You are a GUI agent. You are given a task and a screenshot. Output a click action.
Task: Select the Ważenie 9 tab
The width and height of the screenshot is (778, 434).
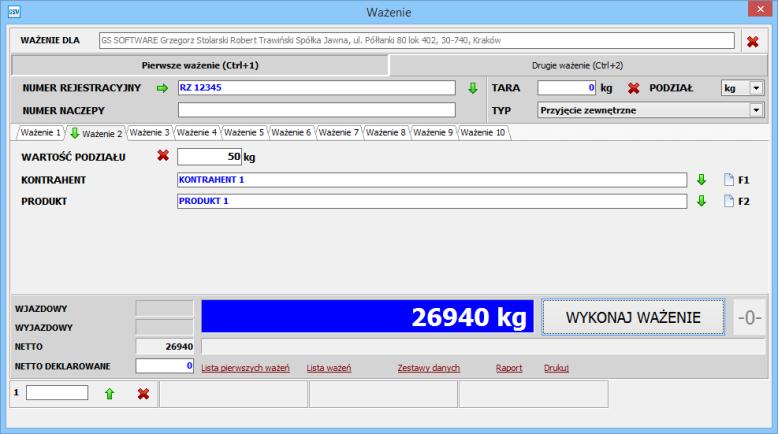pos(433,132)
